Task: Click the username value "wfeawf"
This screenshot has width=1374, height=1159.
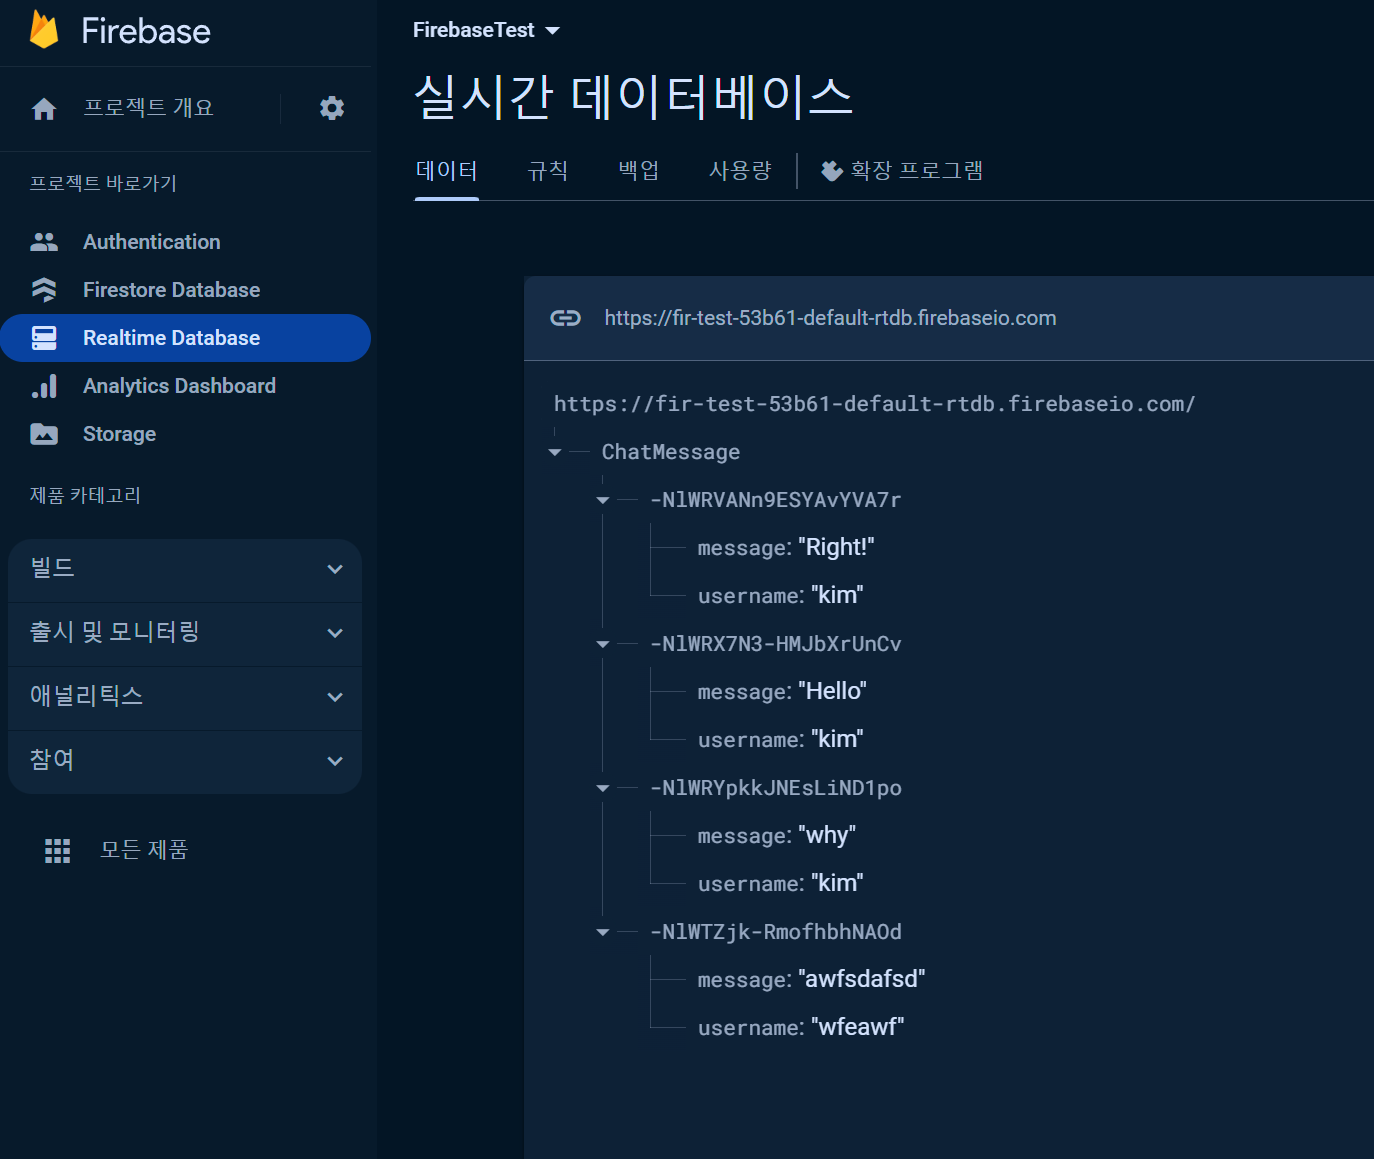Action: pos(858,1027)
